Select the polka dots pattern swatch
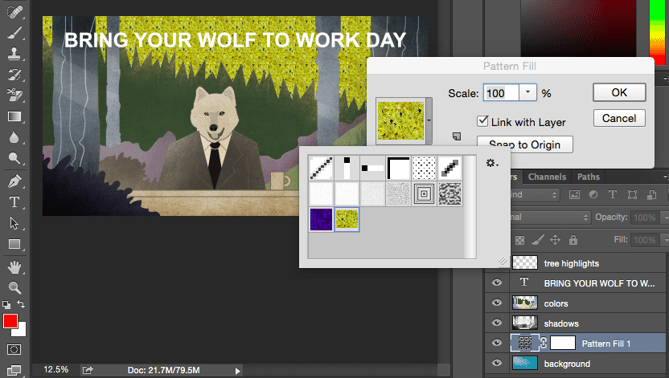 click(x=424, y=168)
